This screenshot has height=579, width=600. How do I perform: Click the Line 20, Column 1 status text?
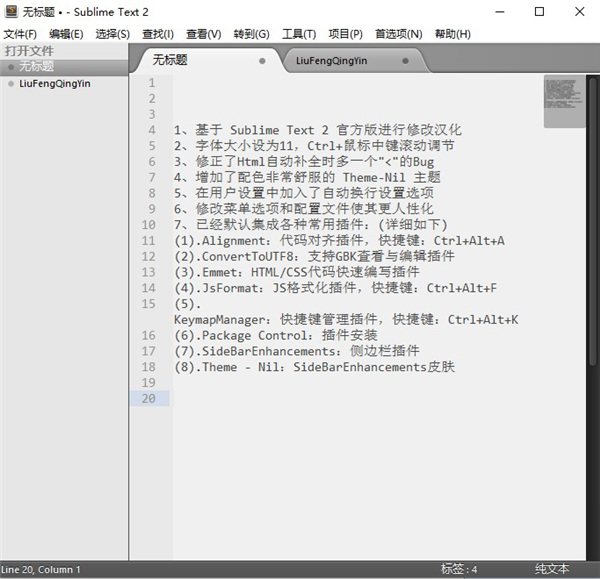pos(41,569)
